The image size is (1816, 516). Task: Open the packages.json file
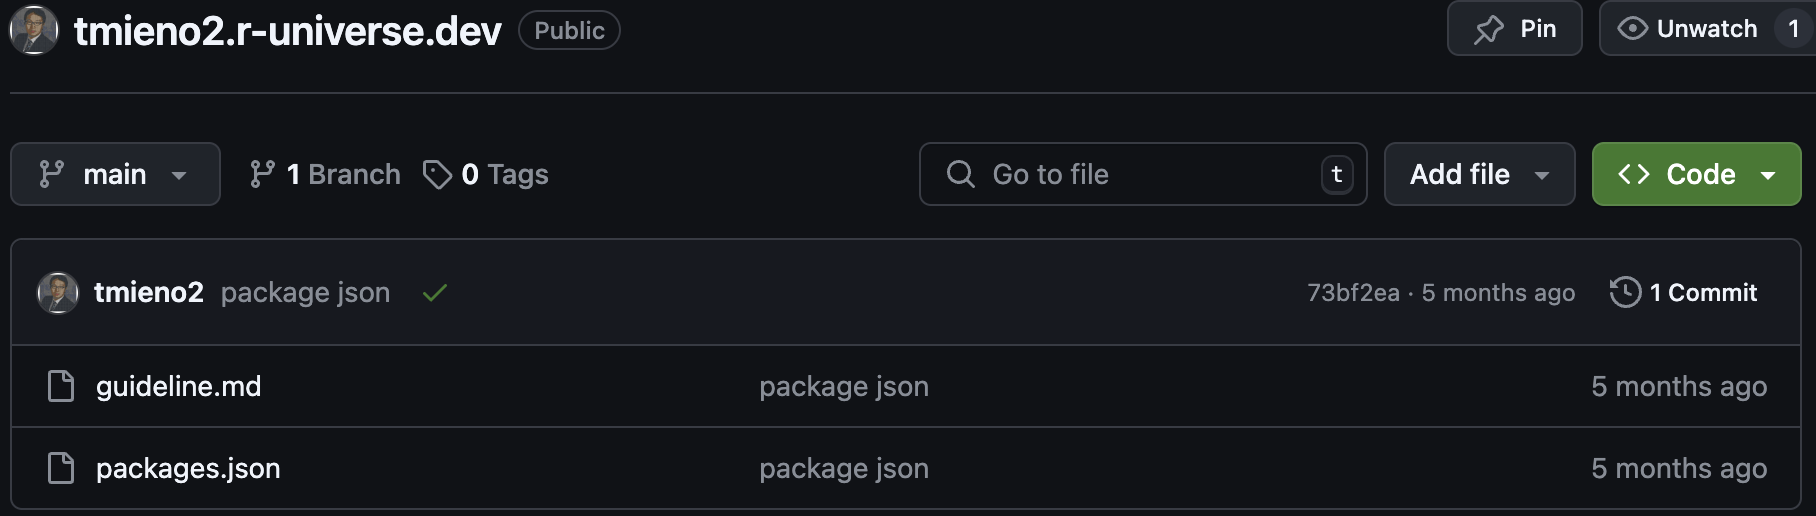click(x=188, y=468)
